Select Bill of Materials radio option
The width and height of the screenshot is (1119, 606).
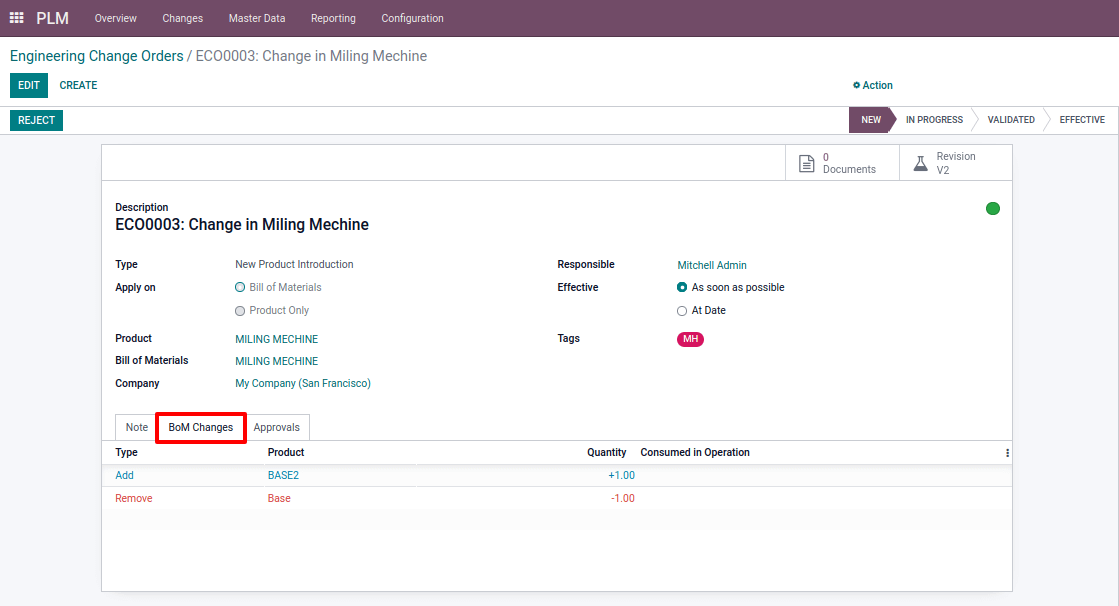pos(240,287)
